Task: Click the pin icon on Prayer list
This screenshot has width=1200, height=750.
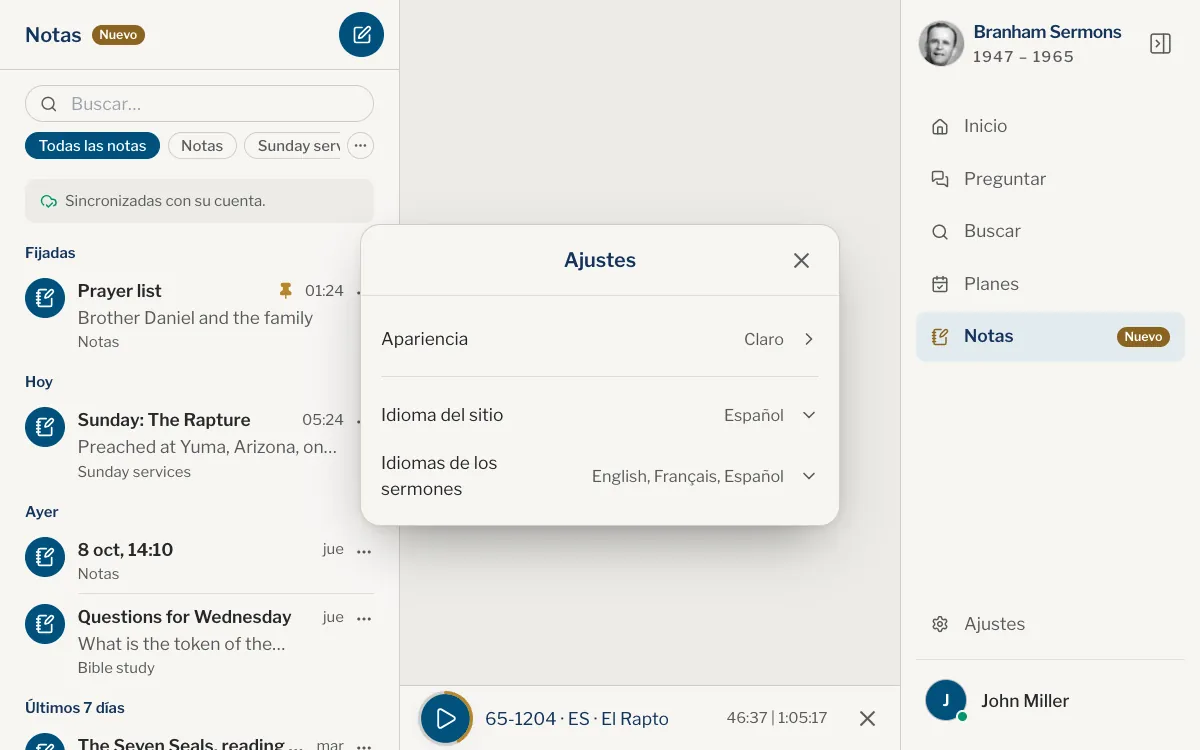Action: [x=286, y=291]
